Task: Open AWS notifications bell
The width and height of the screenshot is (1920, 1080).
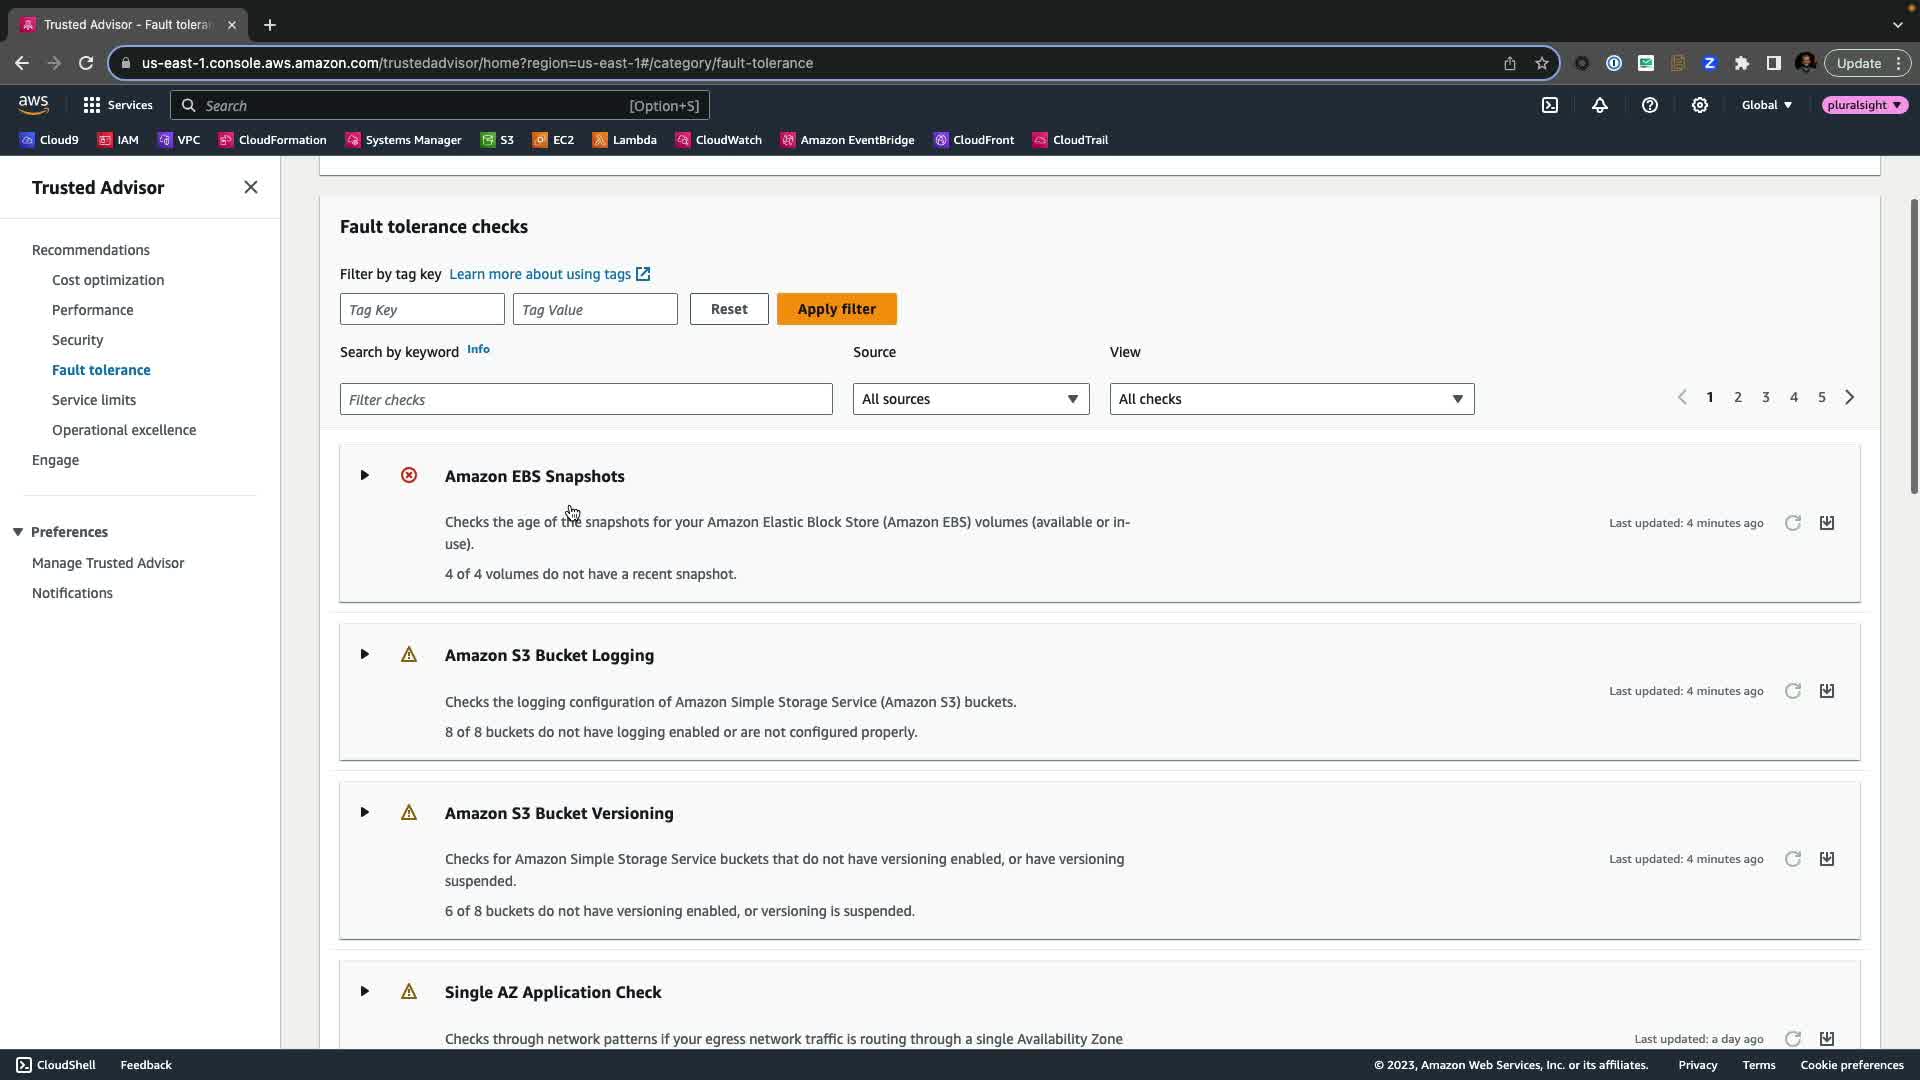Action: click(x=1600, y=105)
